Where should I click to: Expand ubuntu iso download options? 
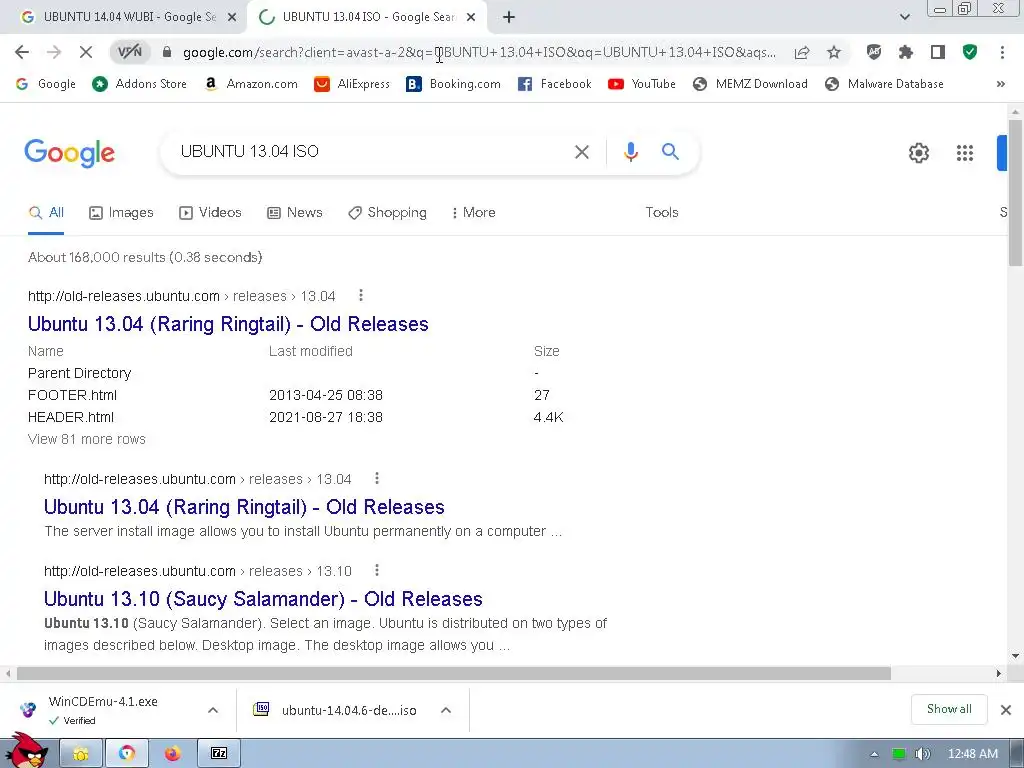(x=446, y=710)
